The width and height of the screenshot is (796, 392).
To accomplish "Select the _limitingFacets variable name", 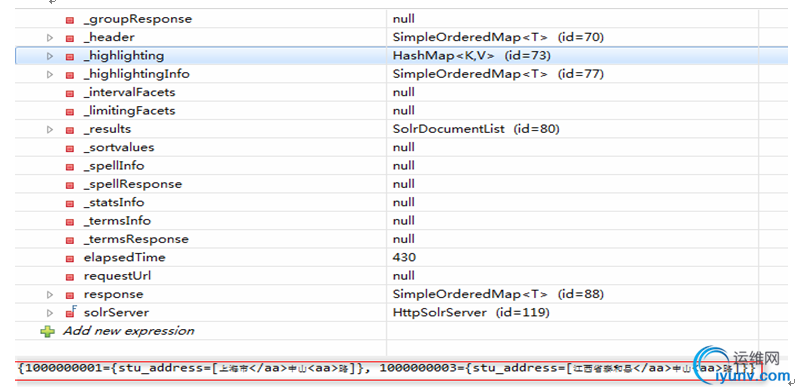I will (129, 111).
